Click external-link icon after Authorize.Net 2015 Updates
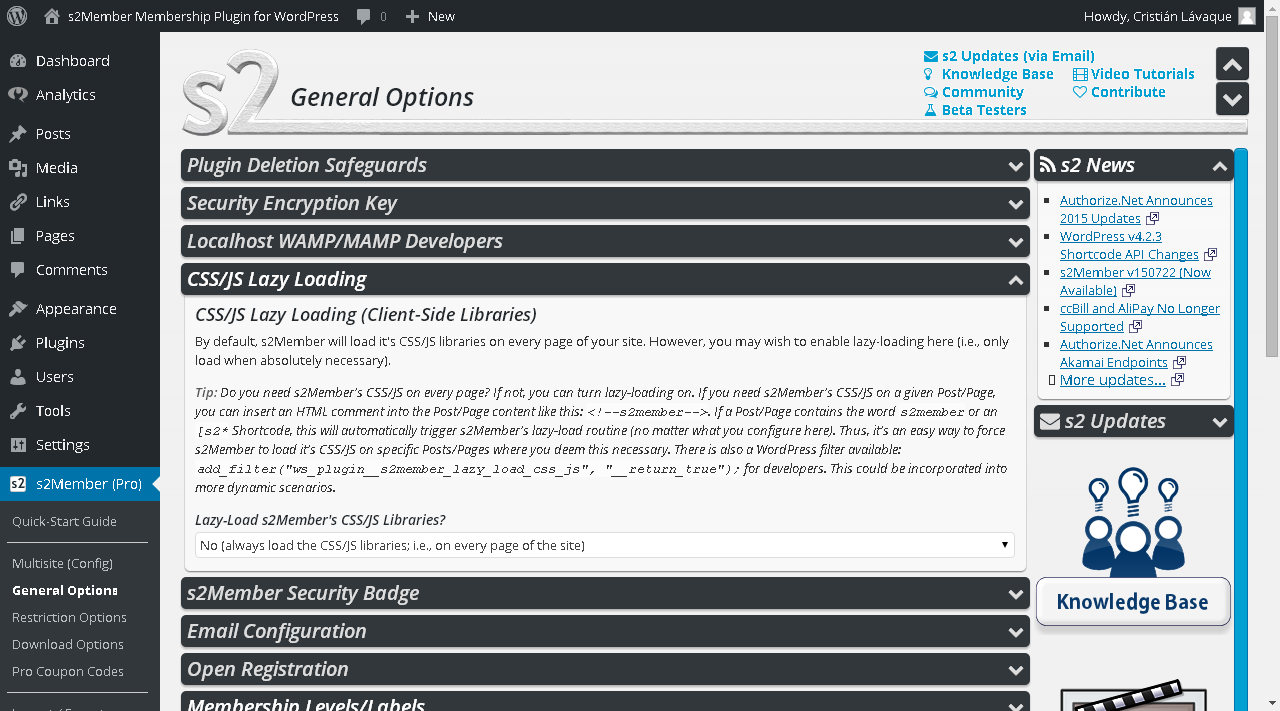 (x=1152, y=218)
